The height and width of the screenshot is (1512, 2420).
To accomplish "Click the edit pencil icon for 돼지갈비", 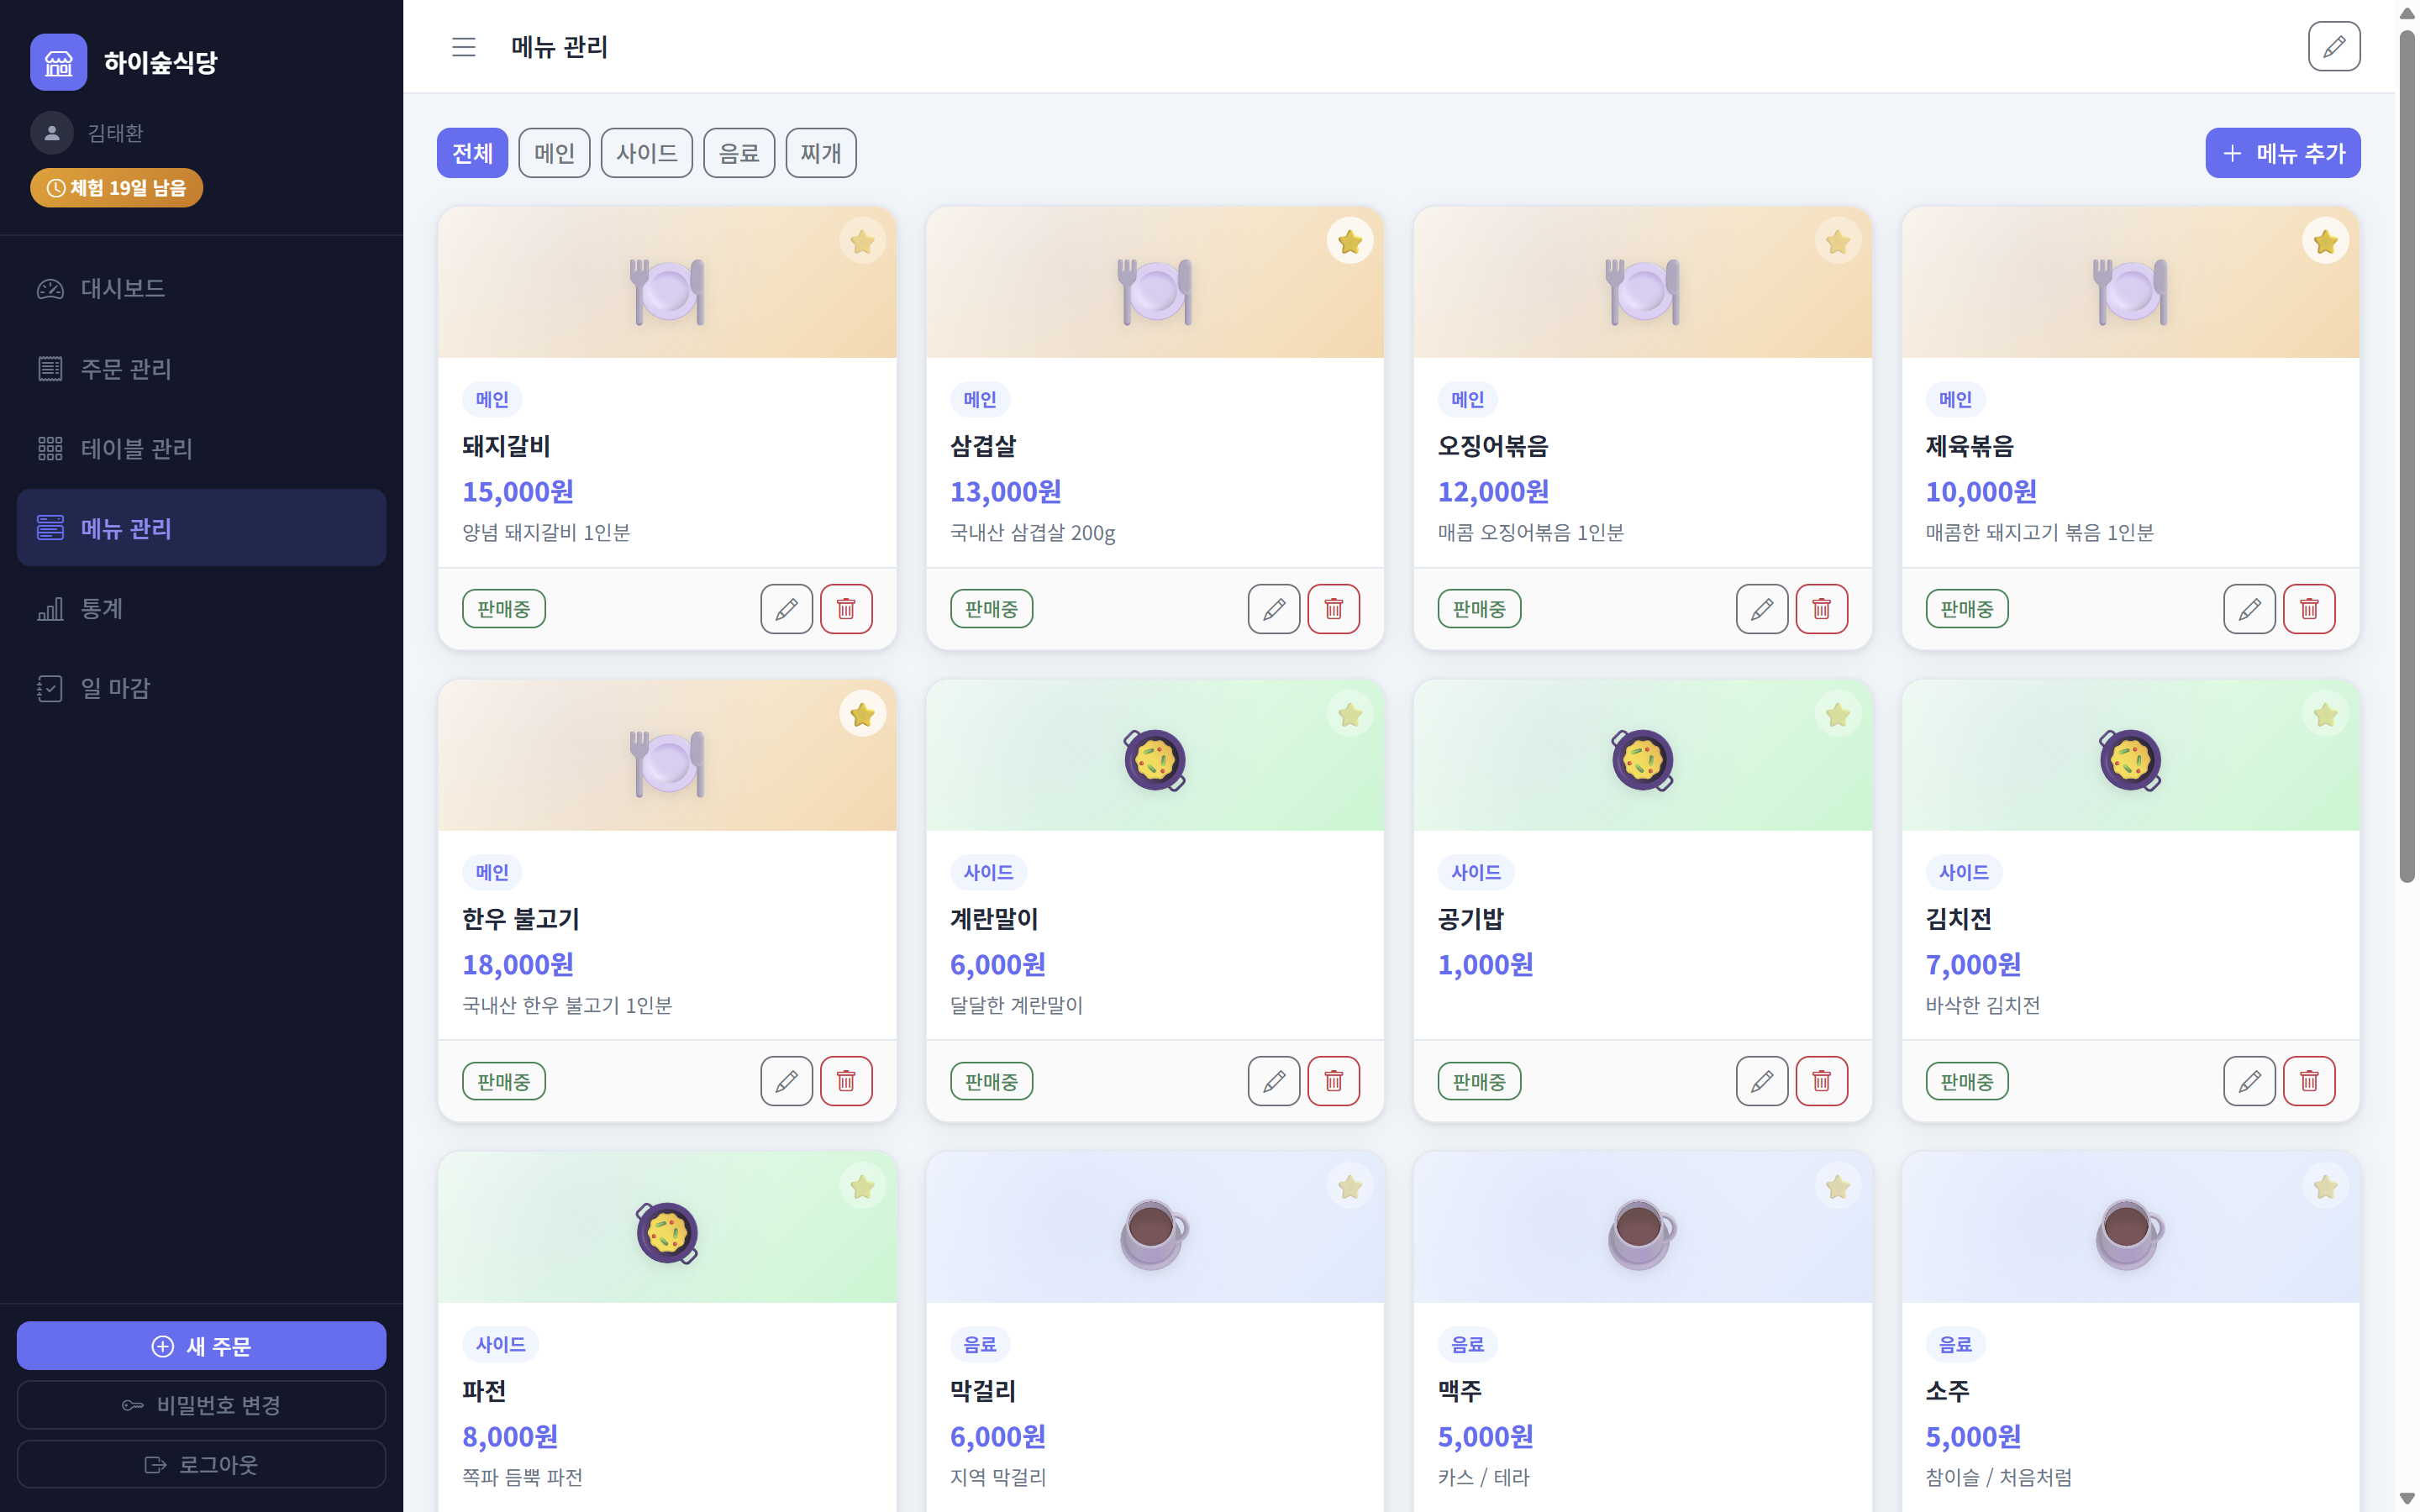I will pyautogui.click(x=786, y=609).
